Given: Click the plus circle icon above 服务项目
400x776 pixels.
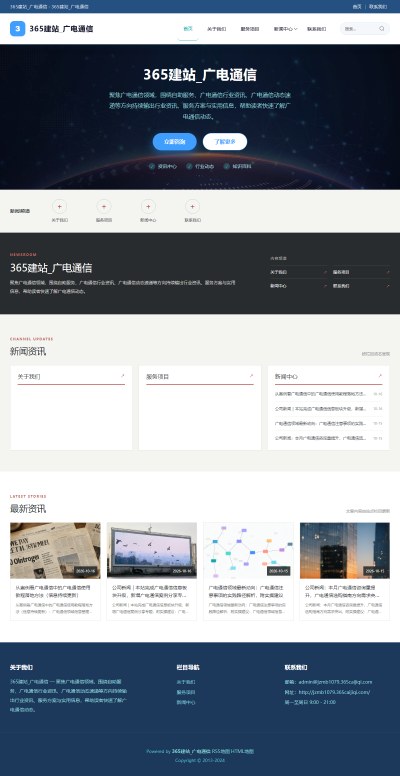Looking at the screenshot, I should pyautogui.click(x=104, y=206).
